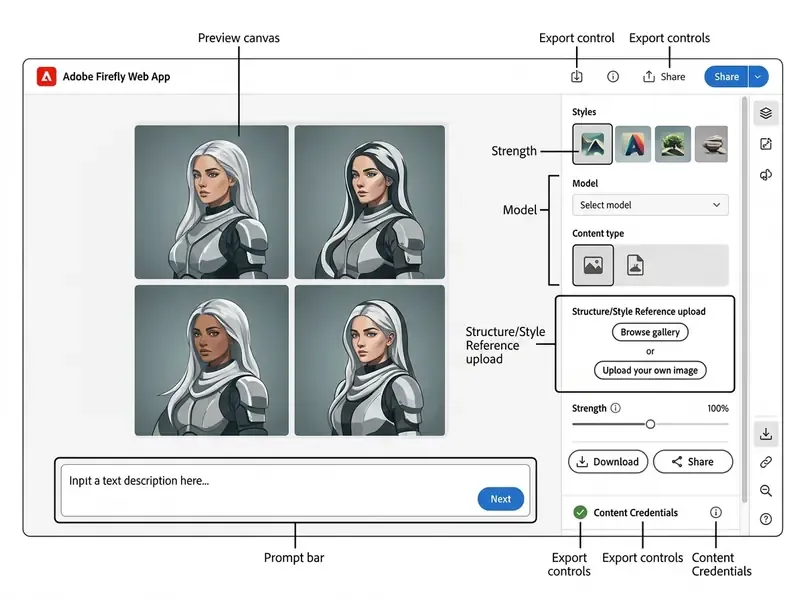This screenshot has width=800, height=600.
Task: Click the 100% strength value
Action: (718, 408)
